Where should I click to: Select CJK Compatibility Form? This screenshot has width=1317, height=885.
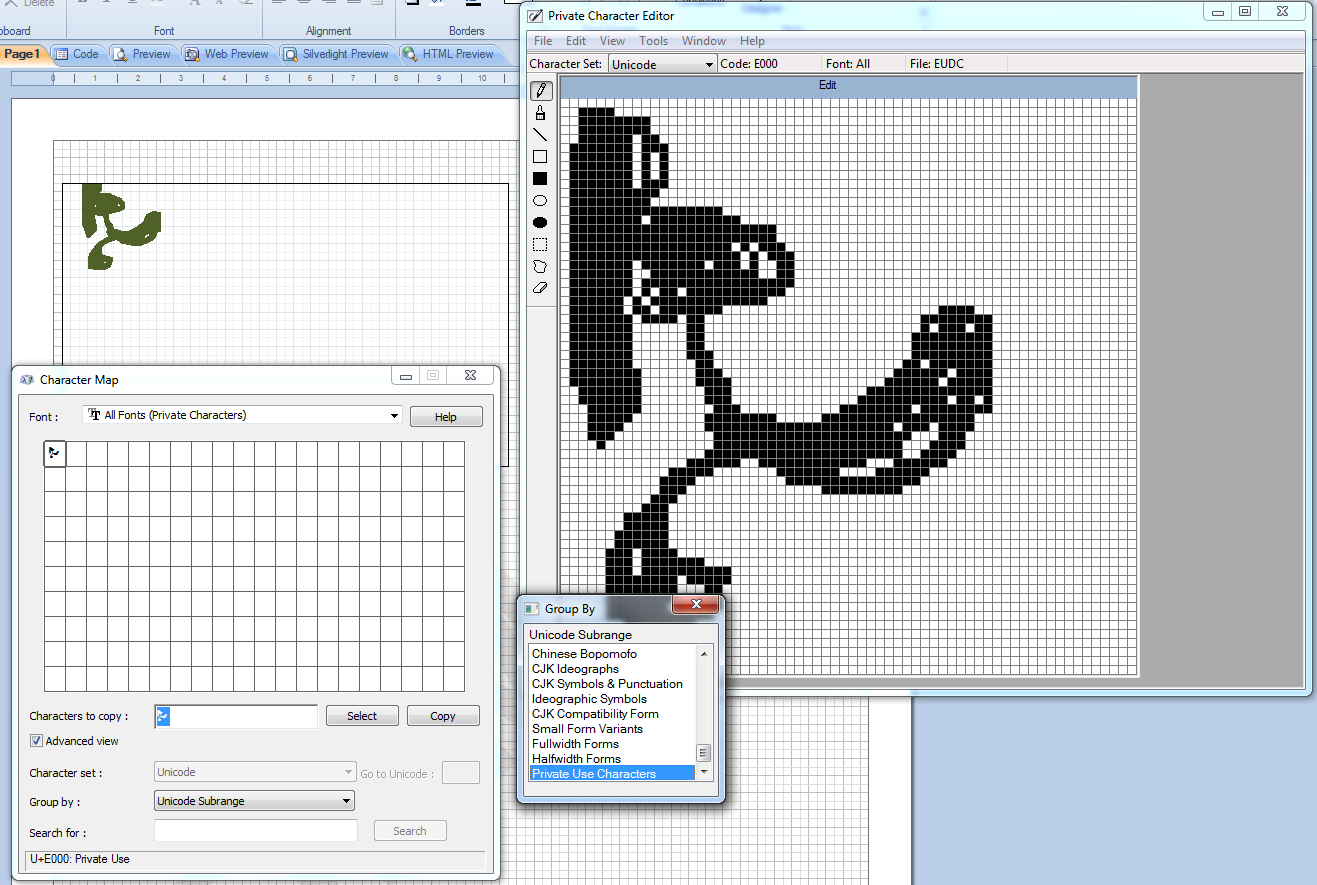pos(595,714)
